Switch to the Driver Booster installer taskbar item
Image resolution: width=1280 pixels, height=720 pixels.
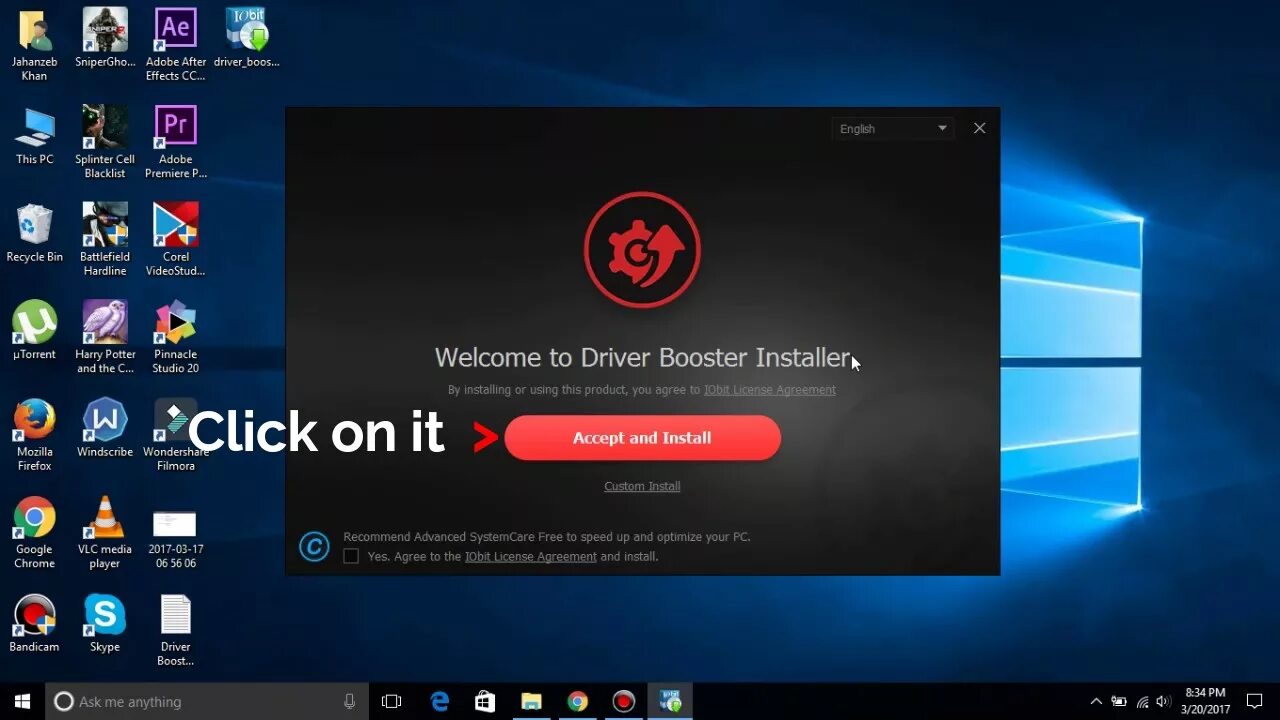[670, 701]
